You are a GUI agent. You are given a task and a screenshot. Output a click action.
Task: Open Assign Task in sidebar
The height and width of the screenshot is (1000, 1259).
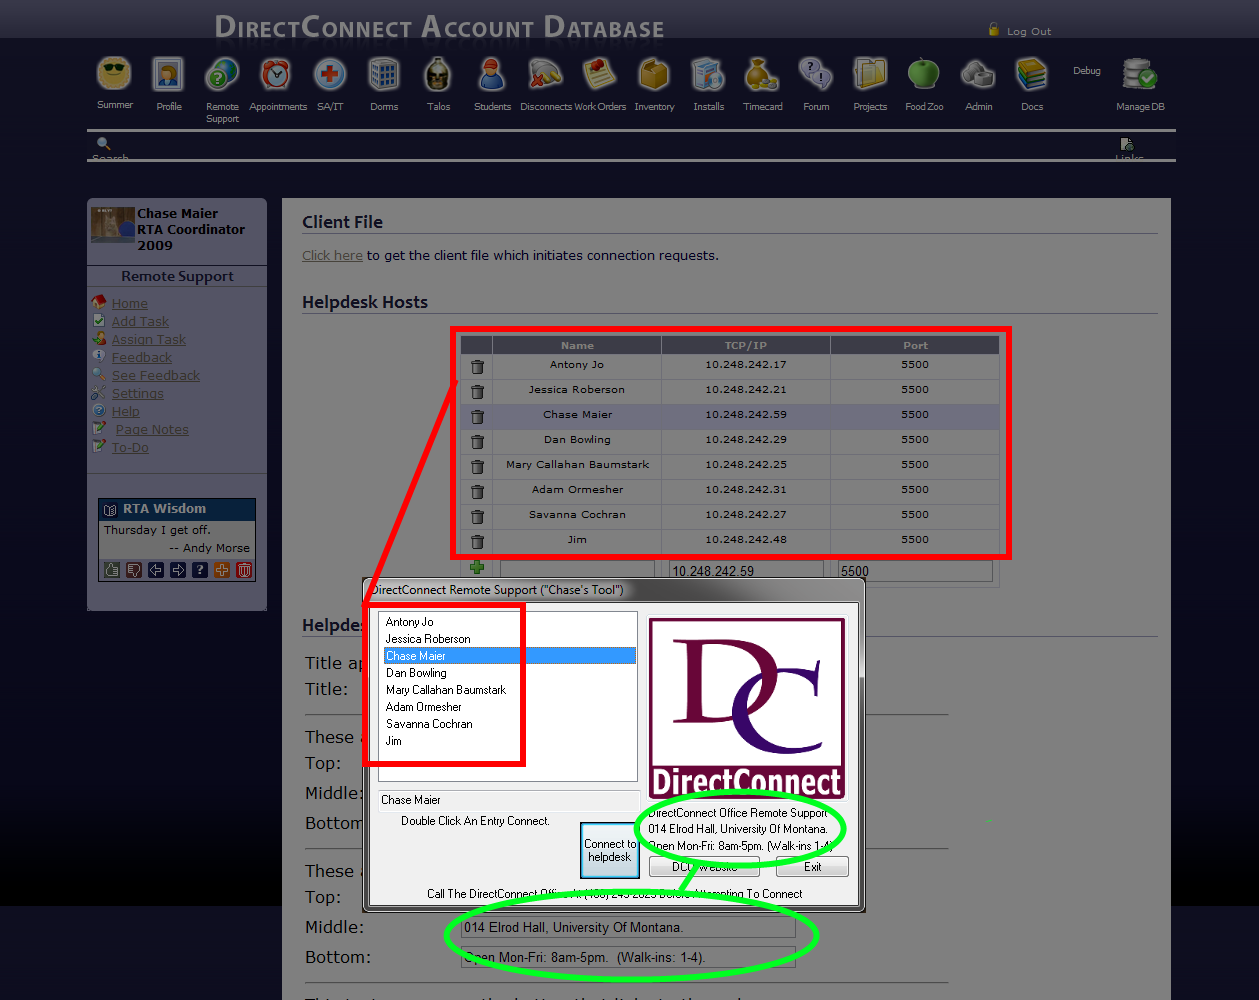pos(149,340)
